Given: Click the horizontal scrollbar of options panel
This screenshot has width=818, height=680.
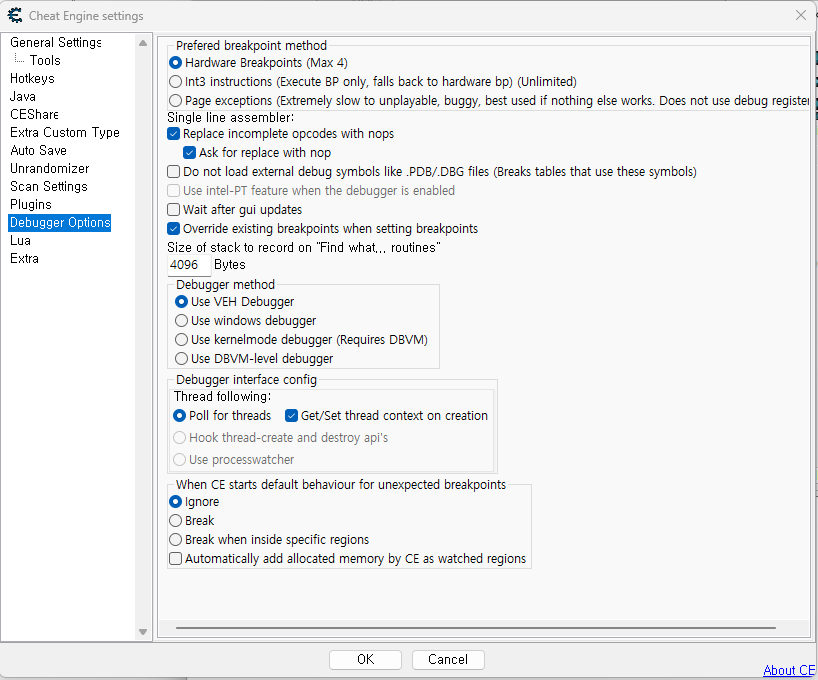Looking at the screenshot, I should 476,628.
